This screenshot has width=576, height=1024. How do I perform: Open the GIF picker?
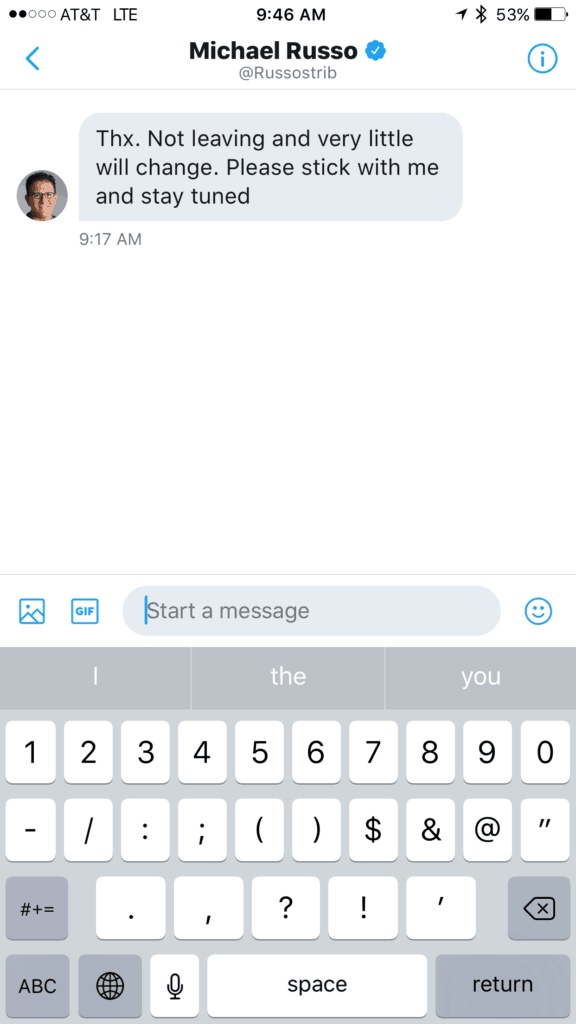coord(84,611)
